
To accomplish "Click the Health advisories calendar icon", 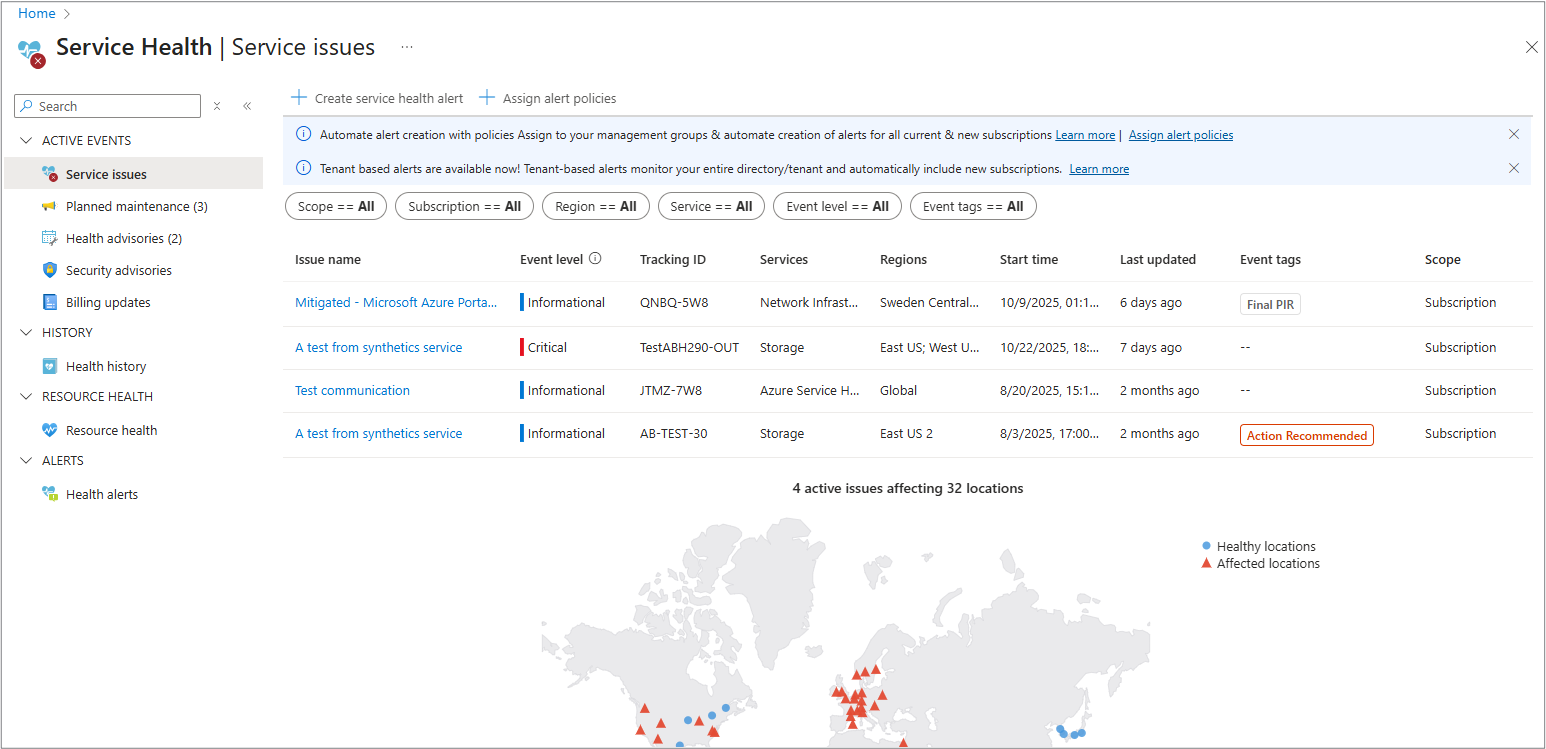I will (49, 238).
